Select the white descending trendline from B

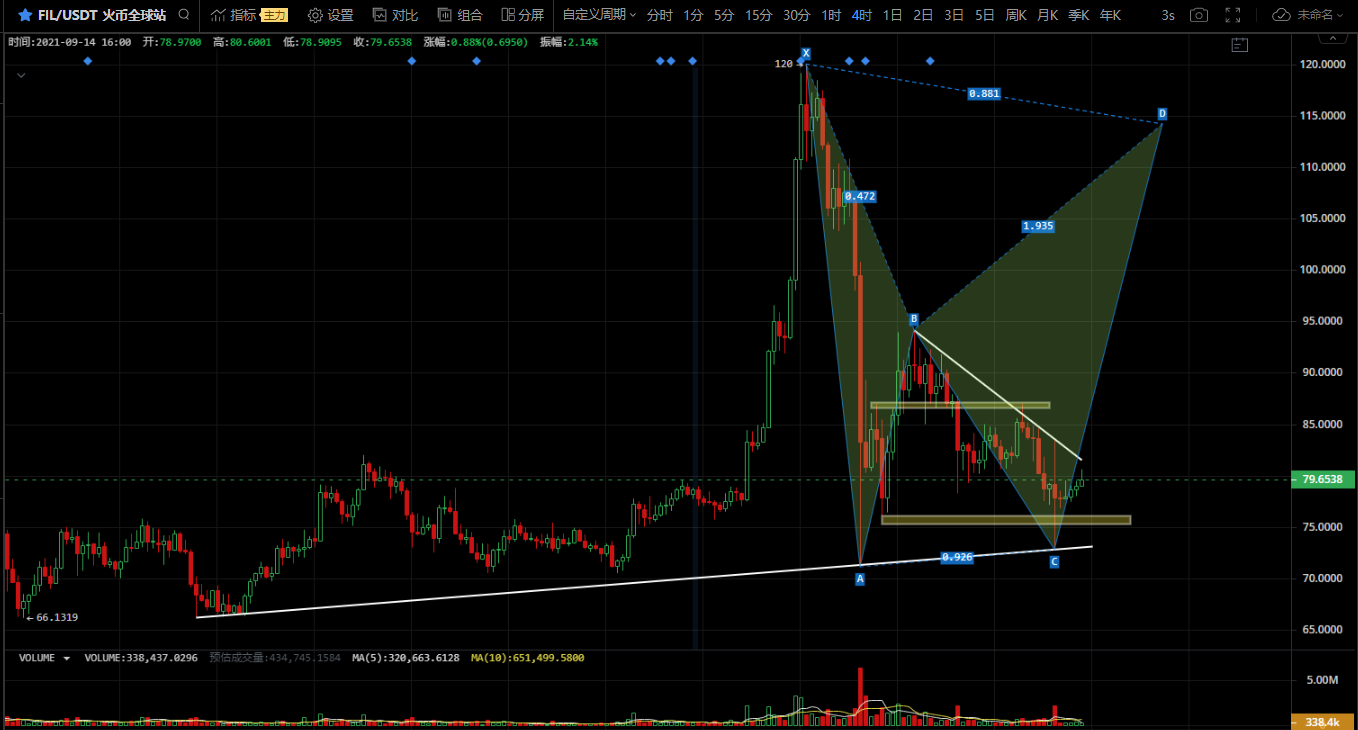click(x=998, y=394)
